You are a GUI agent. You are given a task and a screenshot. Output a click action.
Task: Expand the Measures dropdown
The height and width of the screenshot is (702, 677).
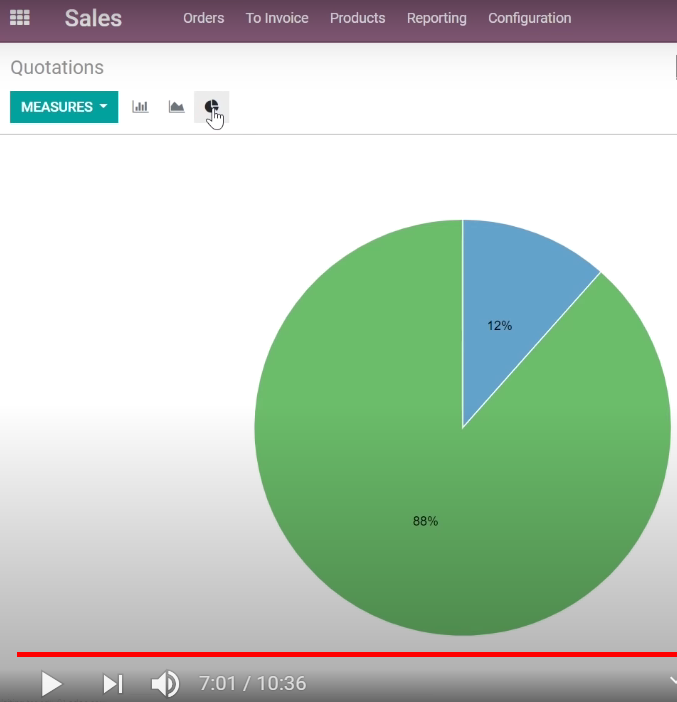point(64,107)
